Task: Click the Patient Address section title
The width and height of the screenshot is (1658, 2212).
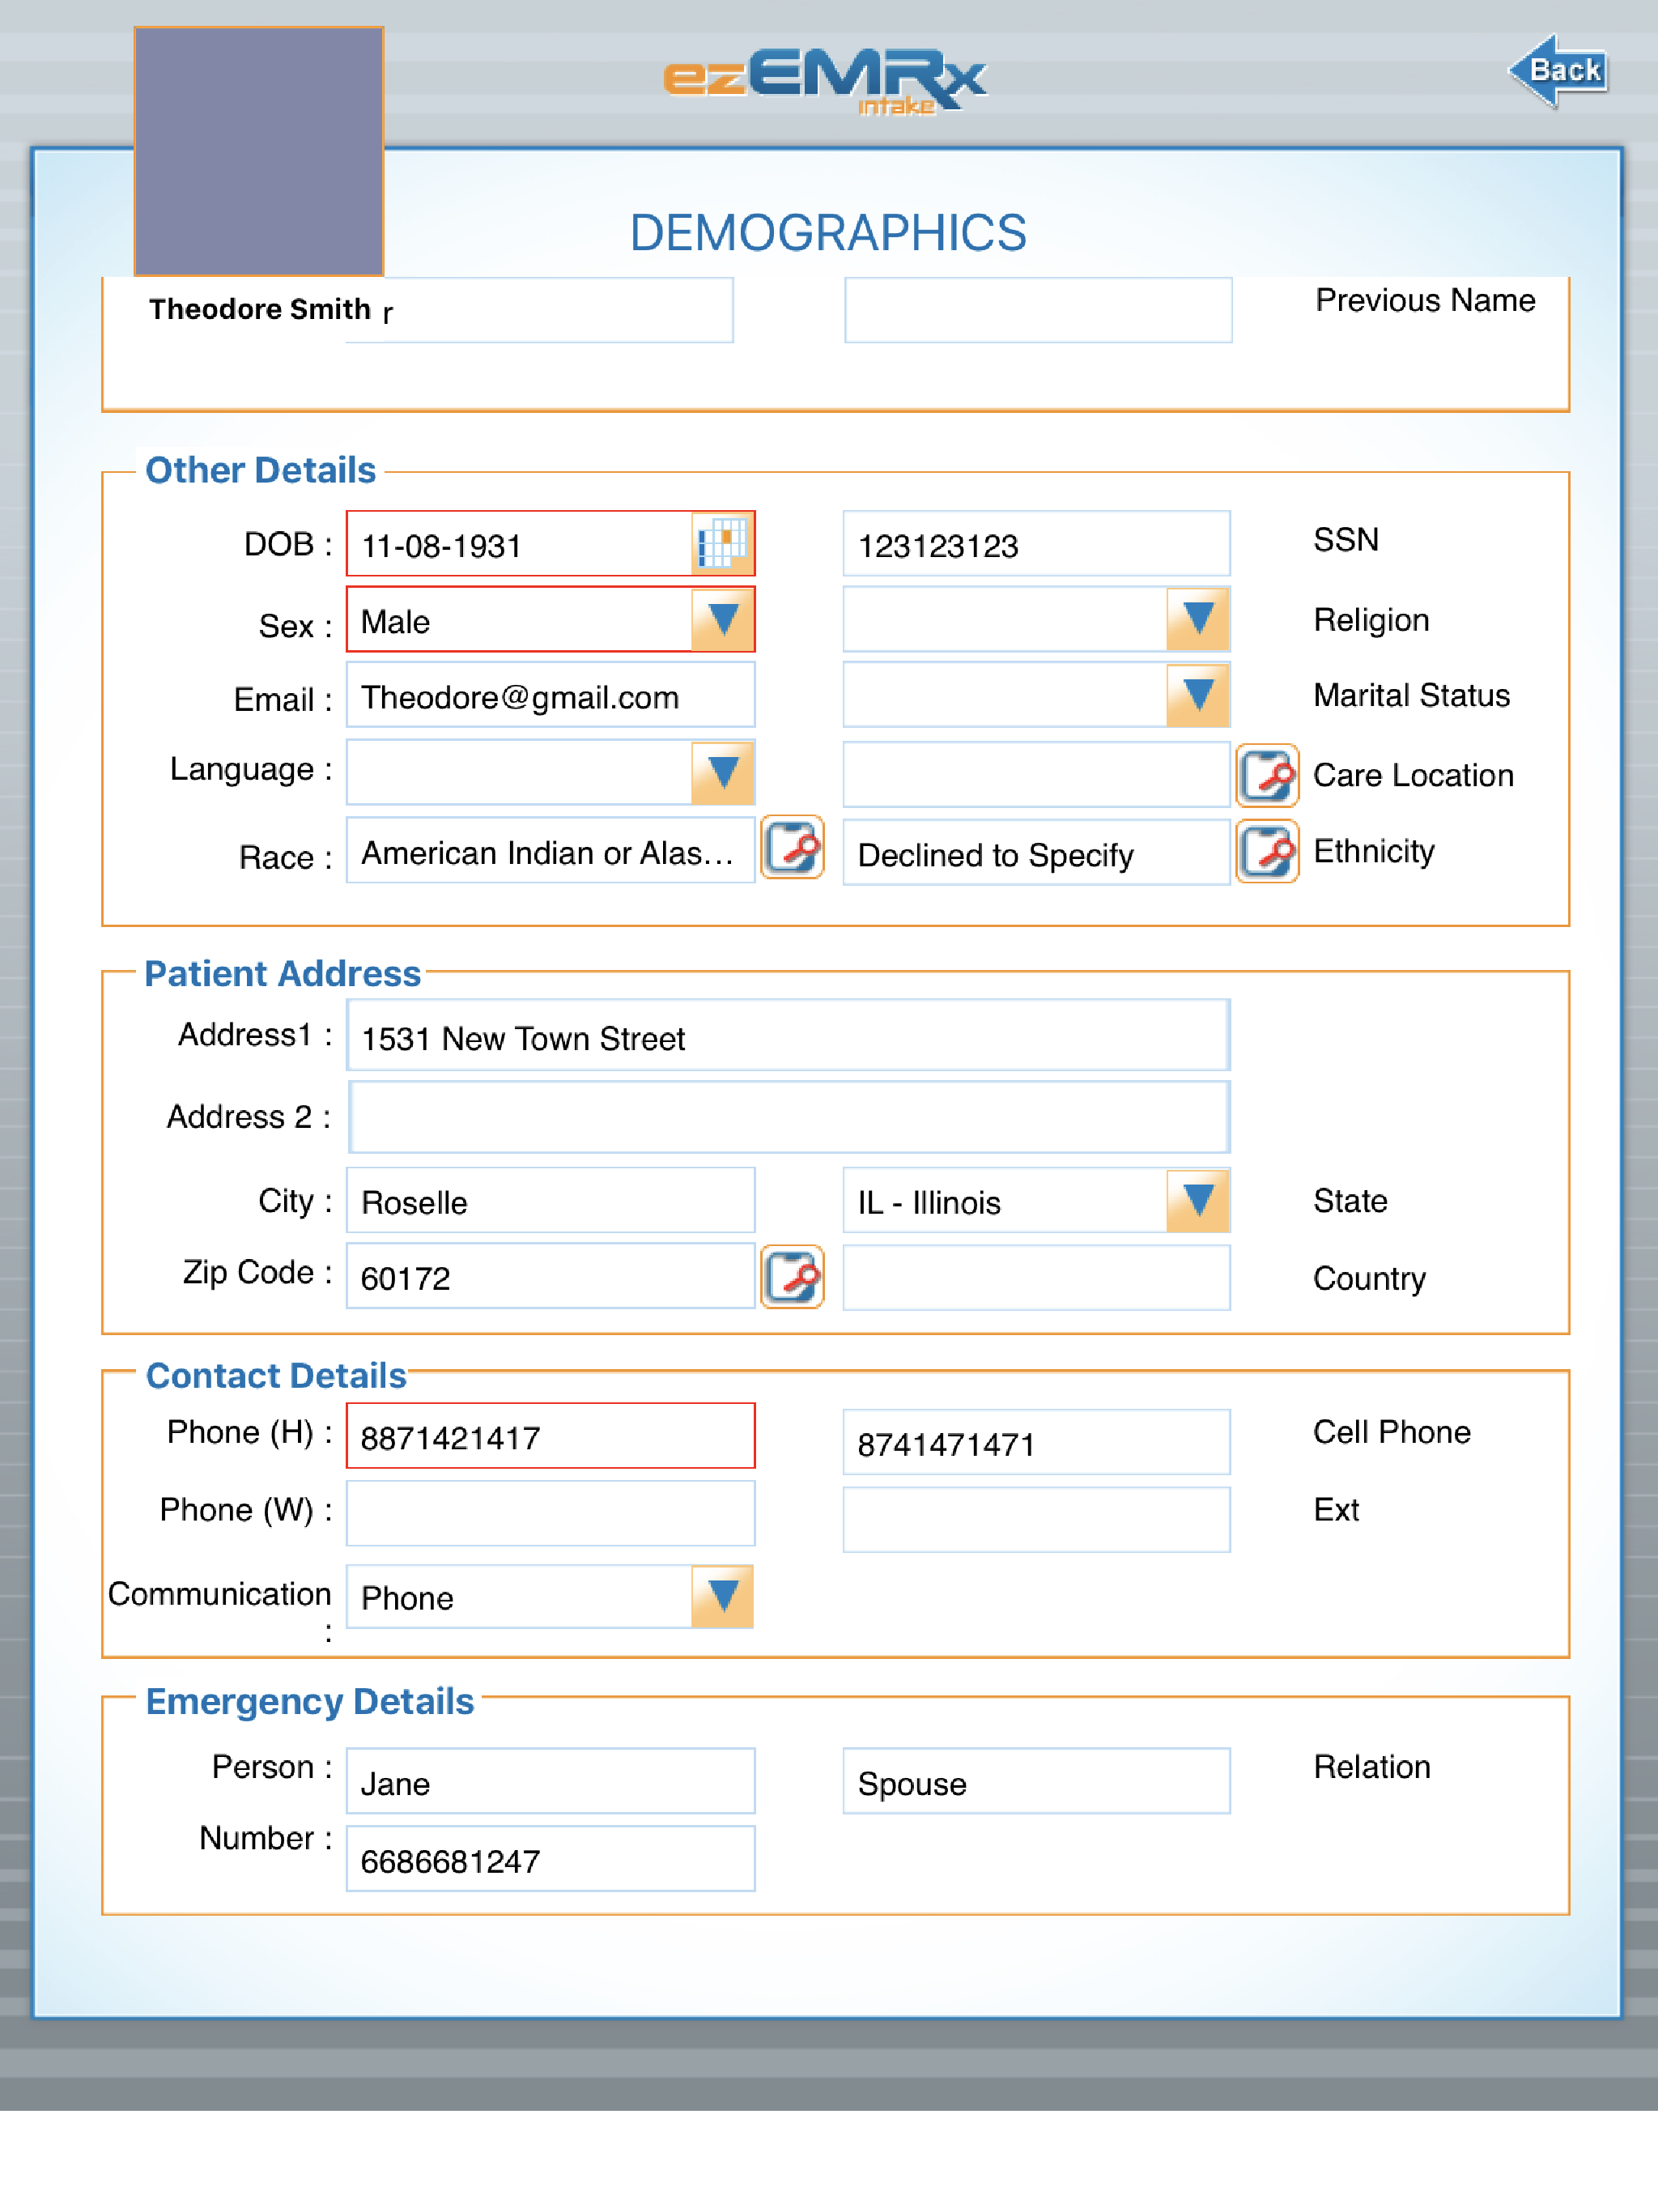Action: [283, 973]
